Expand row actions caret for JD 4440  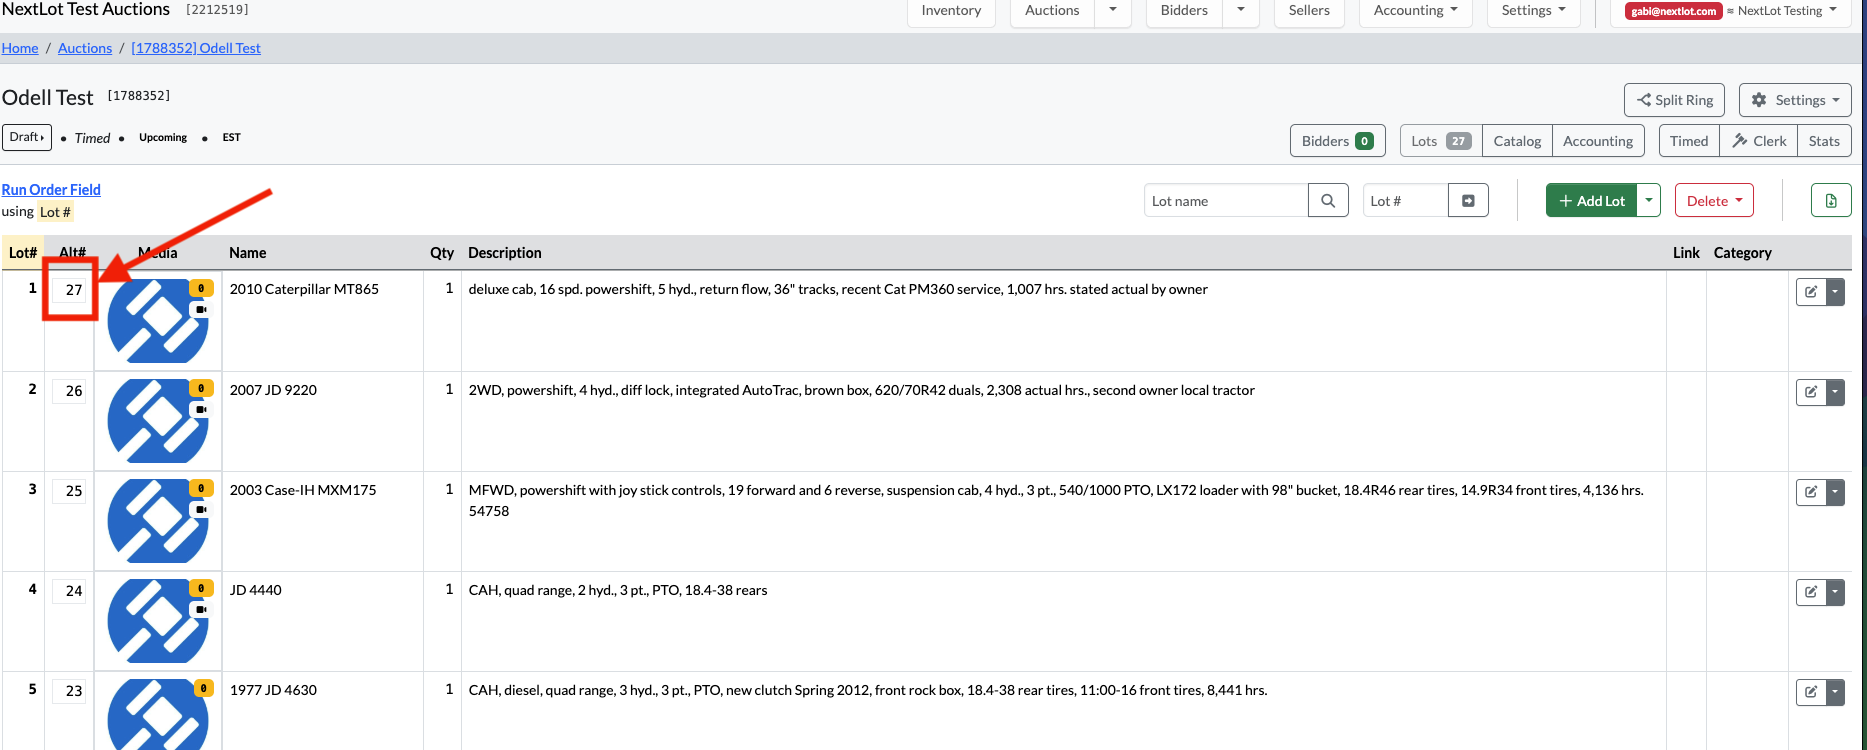(1835, 592)
